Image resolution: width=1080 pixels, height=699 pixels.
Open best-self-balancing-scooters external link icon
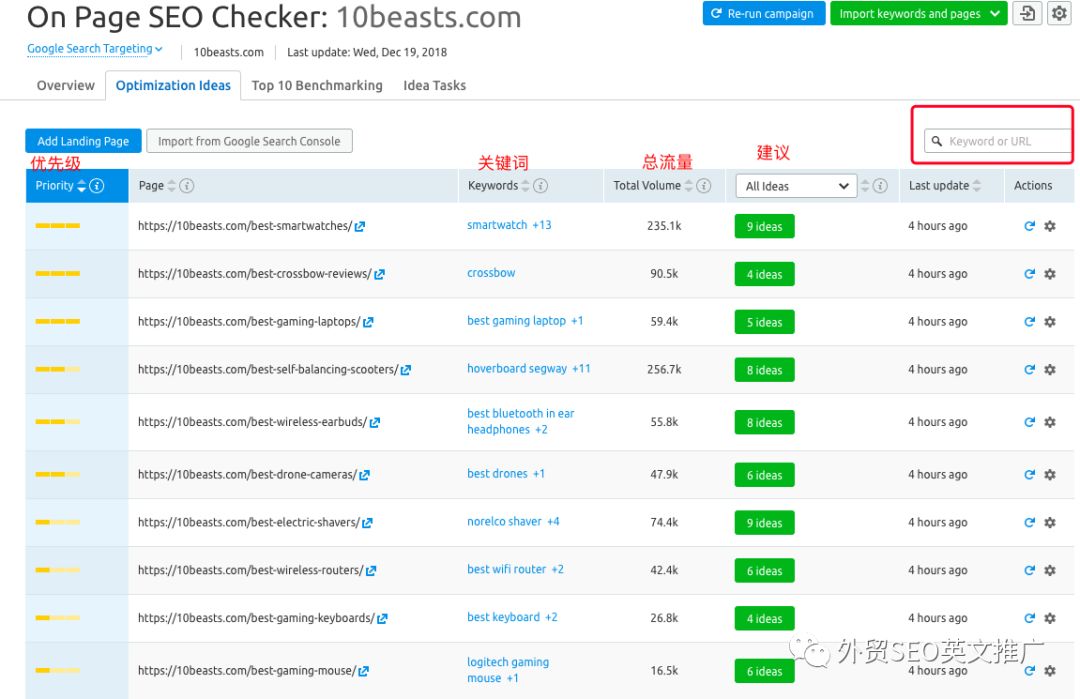[406, 370]
